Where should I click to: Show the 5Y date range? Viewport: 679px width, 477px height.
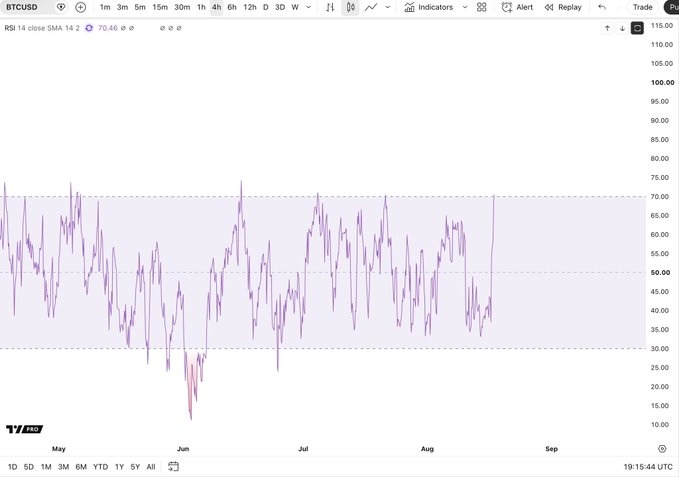pos(135,467)
